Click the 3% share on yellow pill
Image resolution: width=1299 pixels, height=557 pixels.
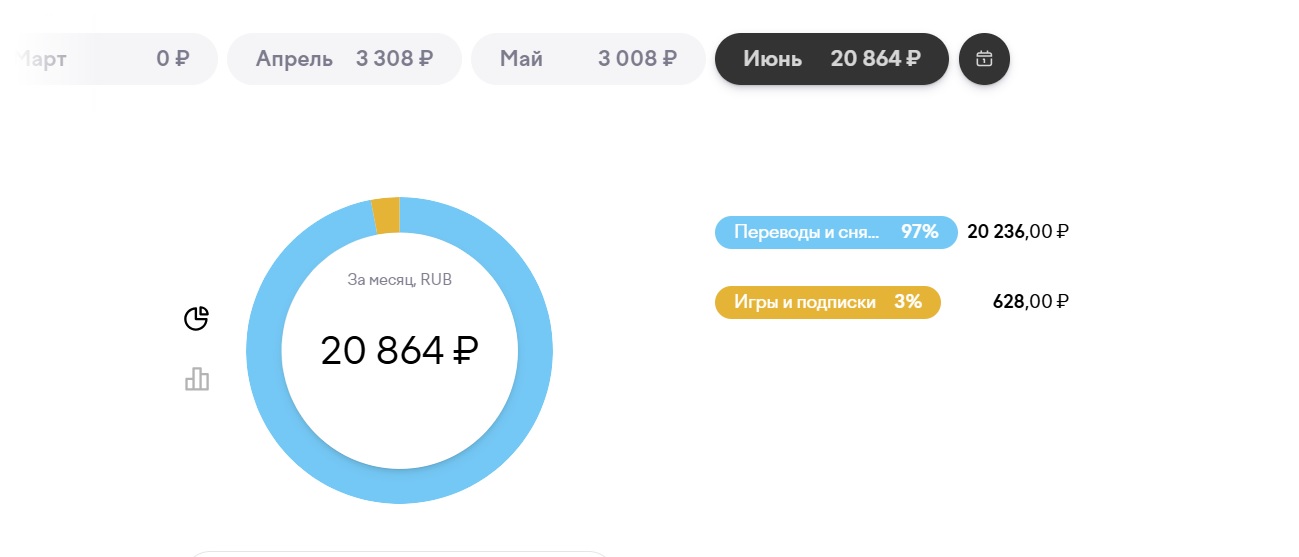point(907,302)
